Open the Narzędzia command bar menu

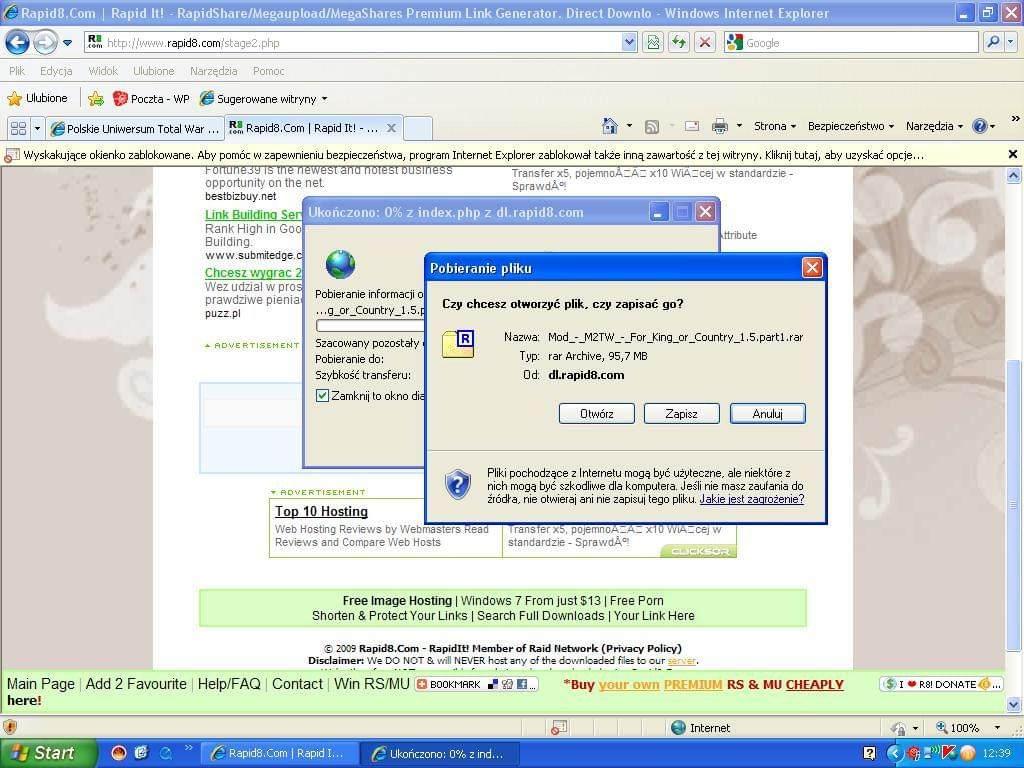point(934,126)
